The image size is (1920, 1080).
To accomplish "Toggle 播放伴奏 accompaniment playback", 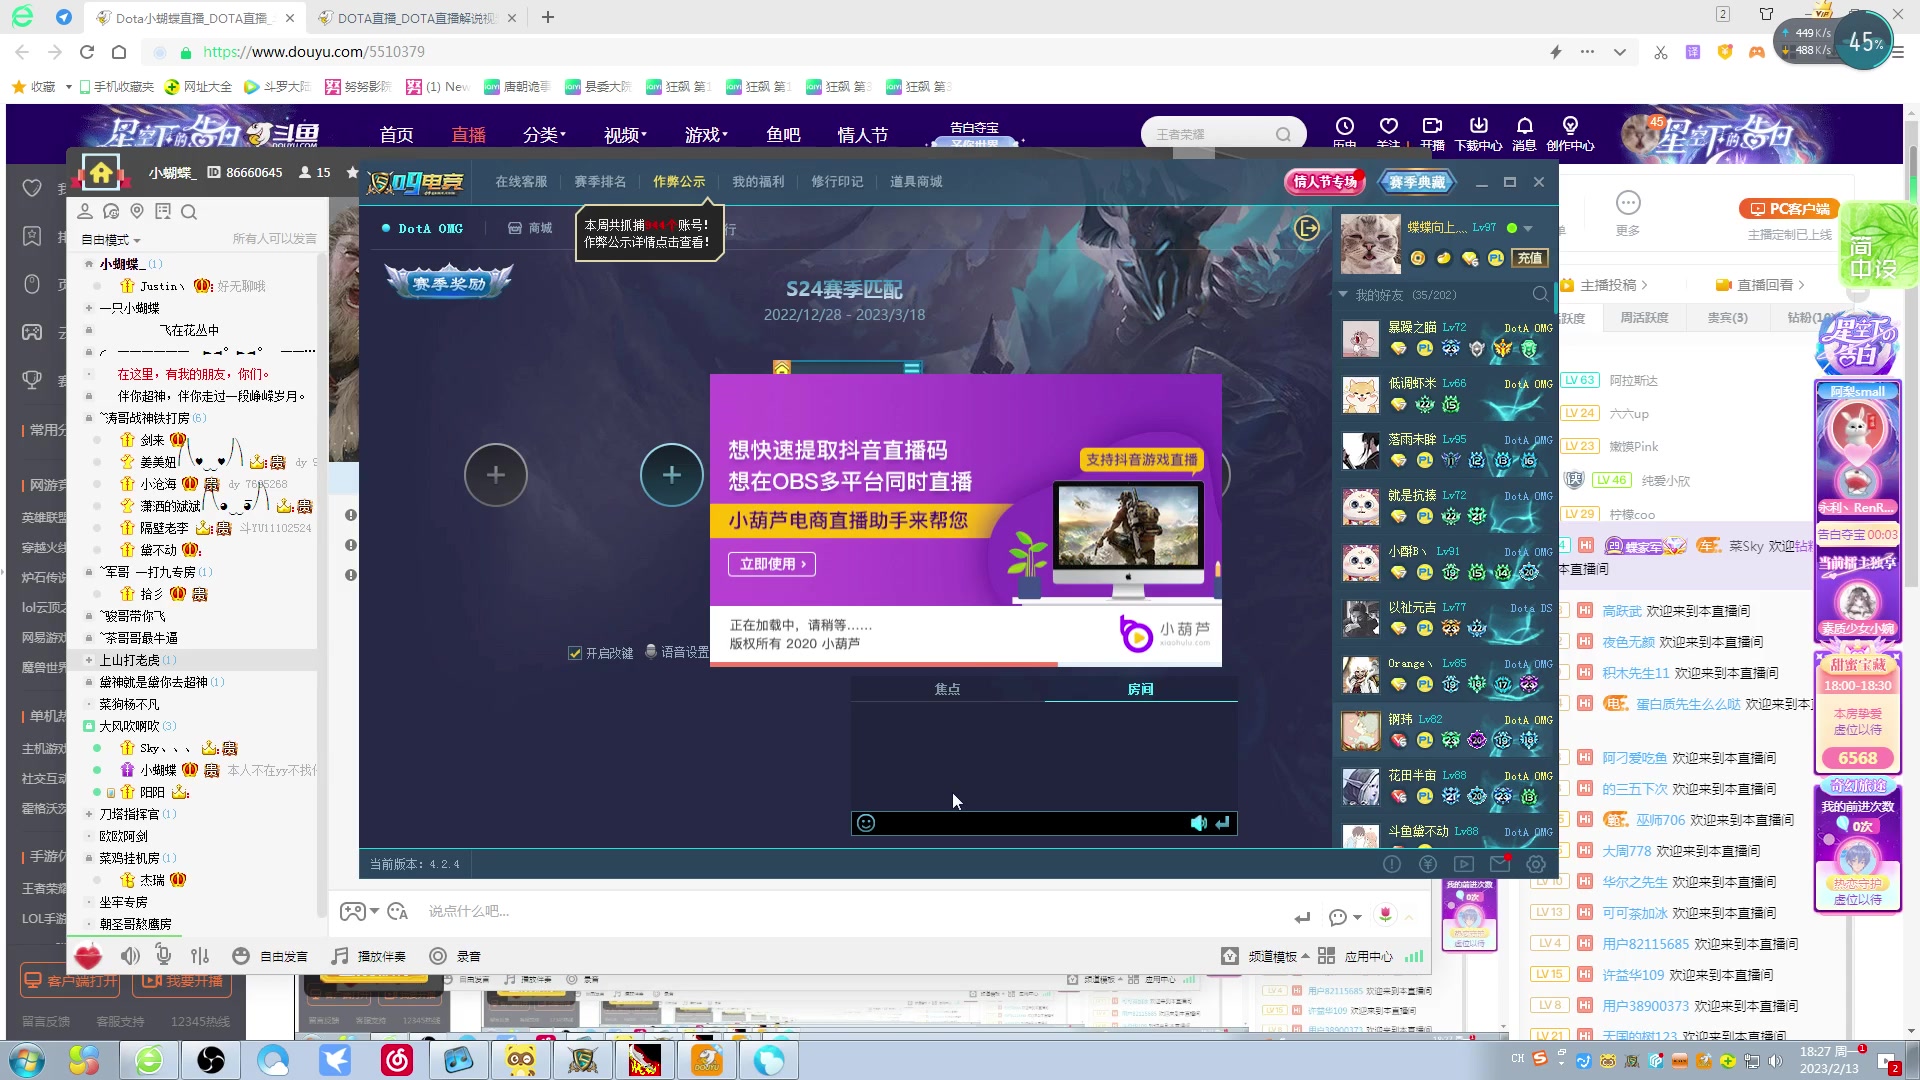I will tap(368, 956).
